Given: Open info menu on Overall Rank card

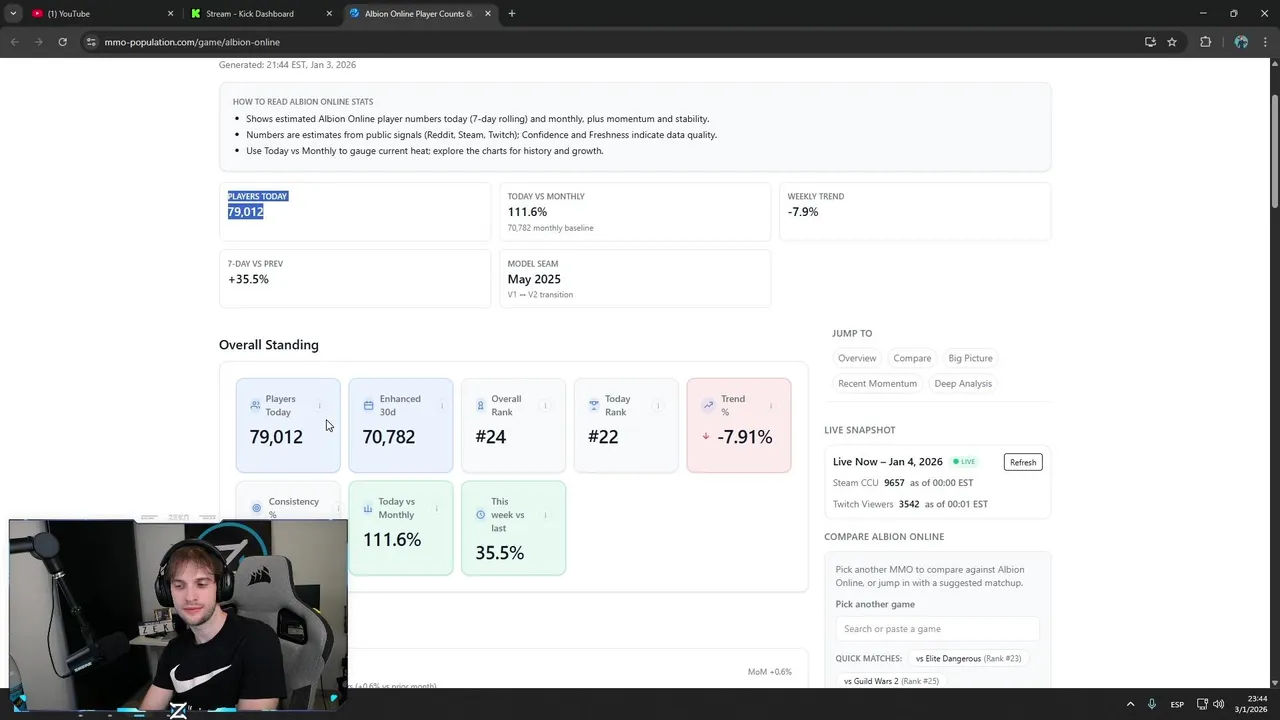Looking at the screenshot, I should coord(545,405).
